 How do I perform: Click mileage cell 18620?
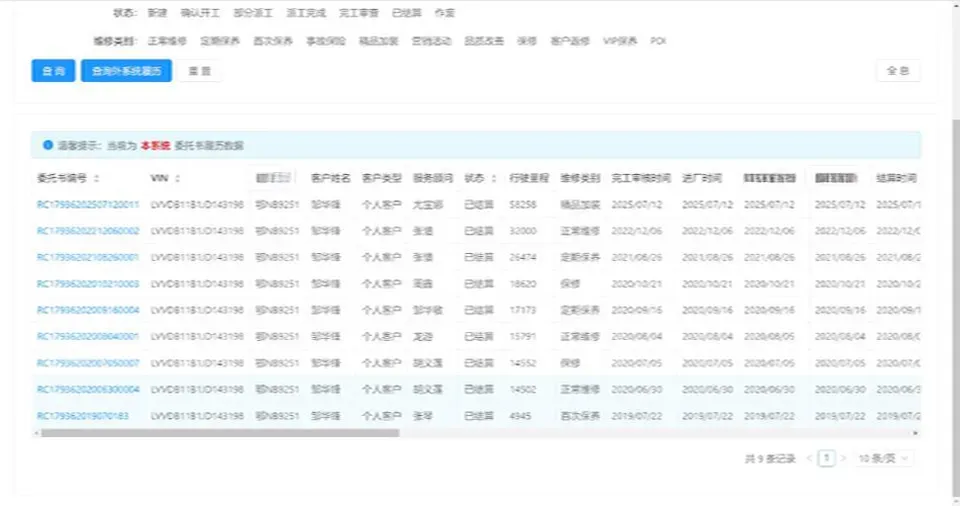click(523, 284)
